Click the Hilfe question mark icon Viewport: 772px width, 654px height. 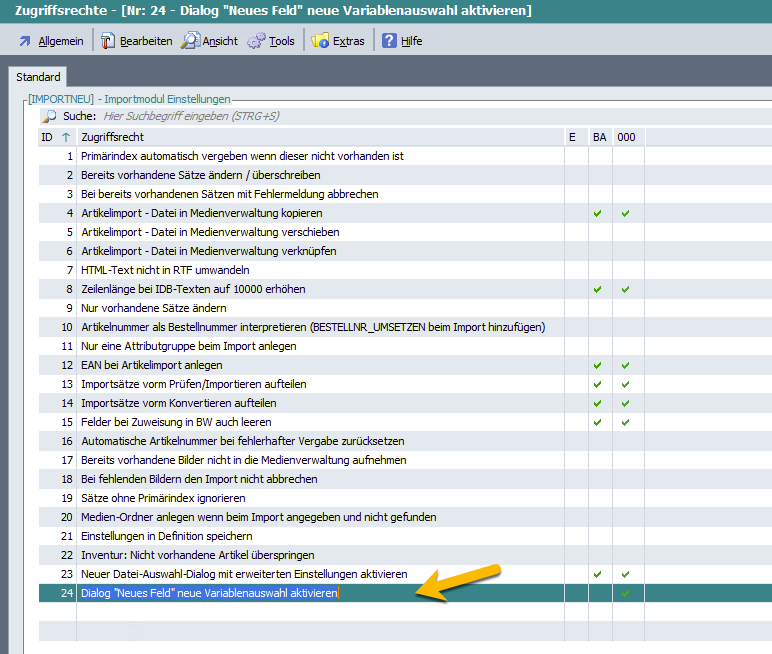[x=389, y=41]
